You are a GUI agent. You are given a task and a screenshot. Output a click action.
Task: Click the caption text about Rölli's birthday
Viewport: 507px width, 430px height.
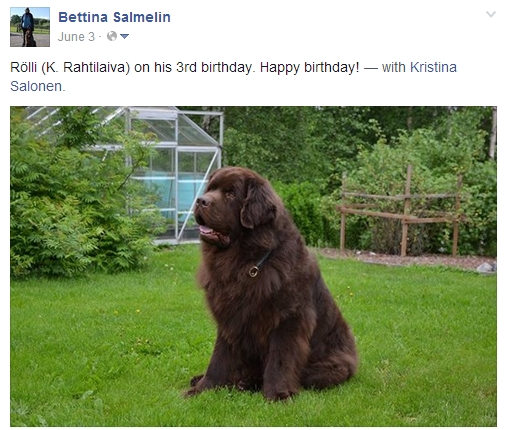185,67
